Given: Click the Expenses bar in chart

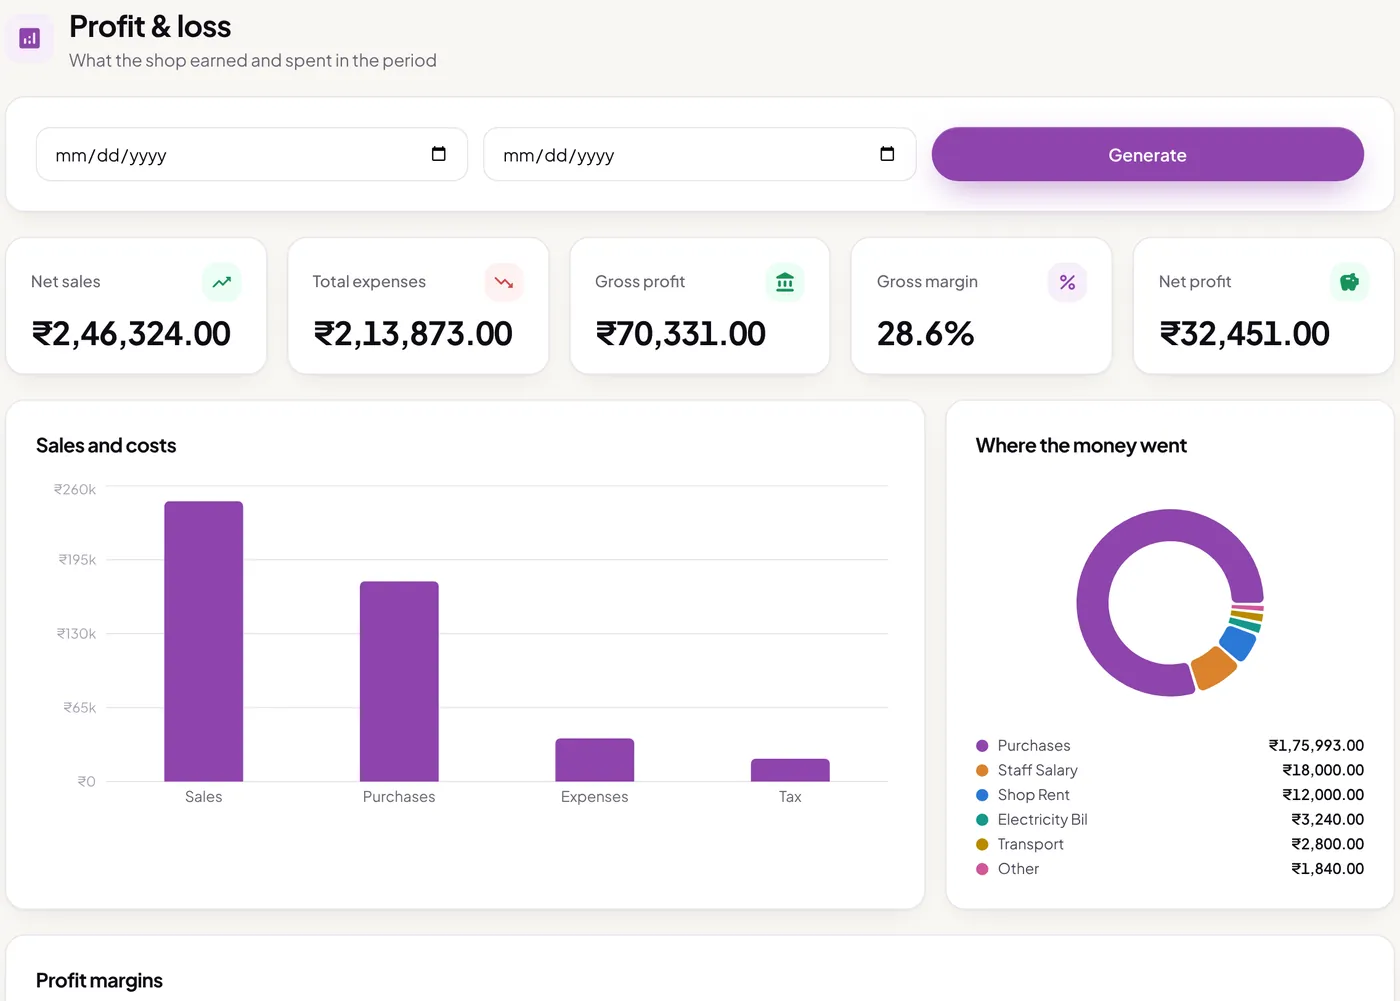Looking at the screenshot, I should pos(595,760).
